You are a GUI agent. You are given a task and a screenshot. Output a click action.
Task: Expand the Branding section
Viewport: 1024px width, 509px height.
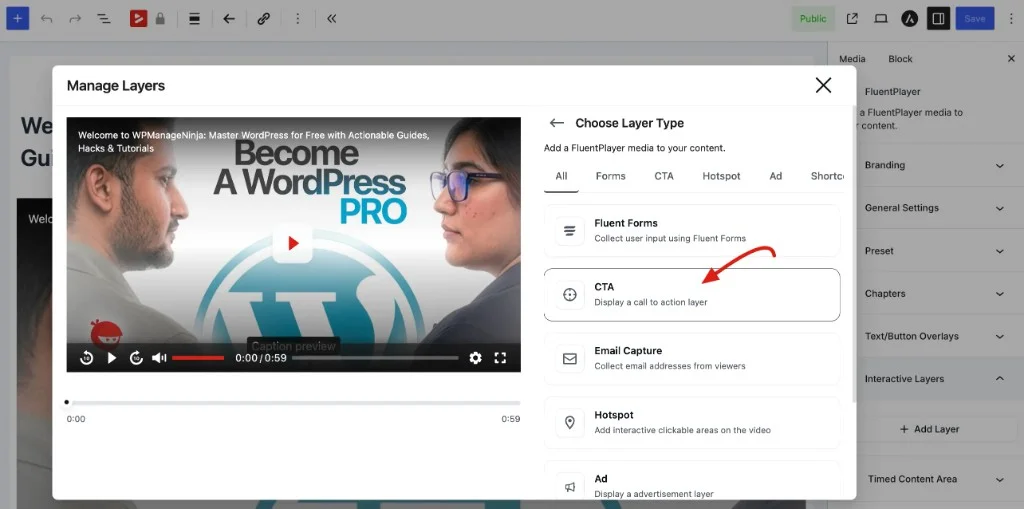[x=935, y=165]
